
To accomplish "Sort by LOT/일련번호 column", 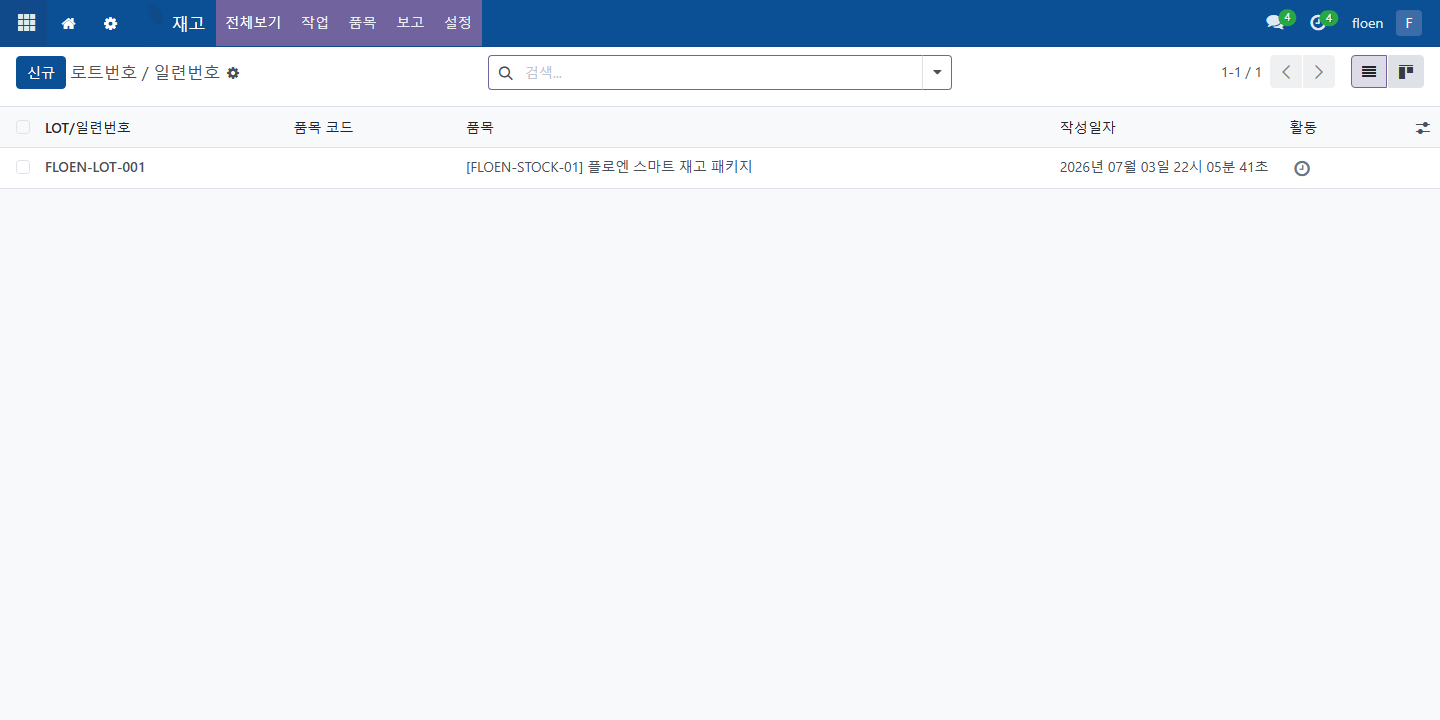I will click(x=88, y=127).
